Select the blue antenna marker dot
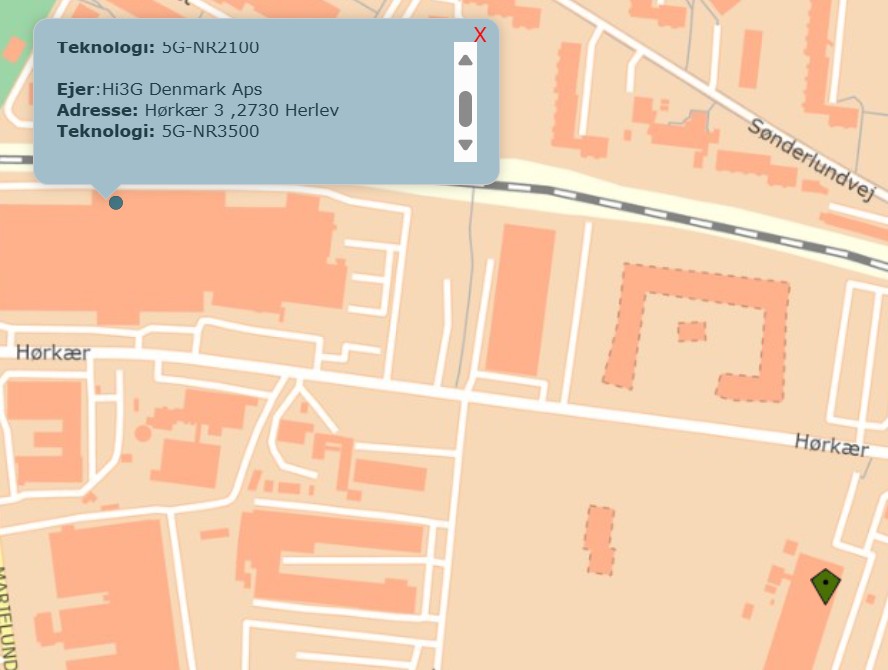 116,203
